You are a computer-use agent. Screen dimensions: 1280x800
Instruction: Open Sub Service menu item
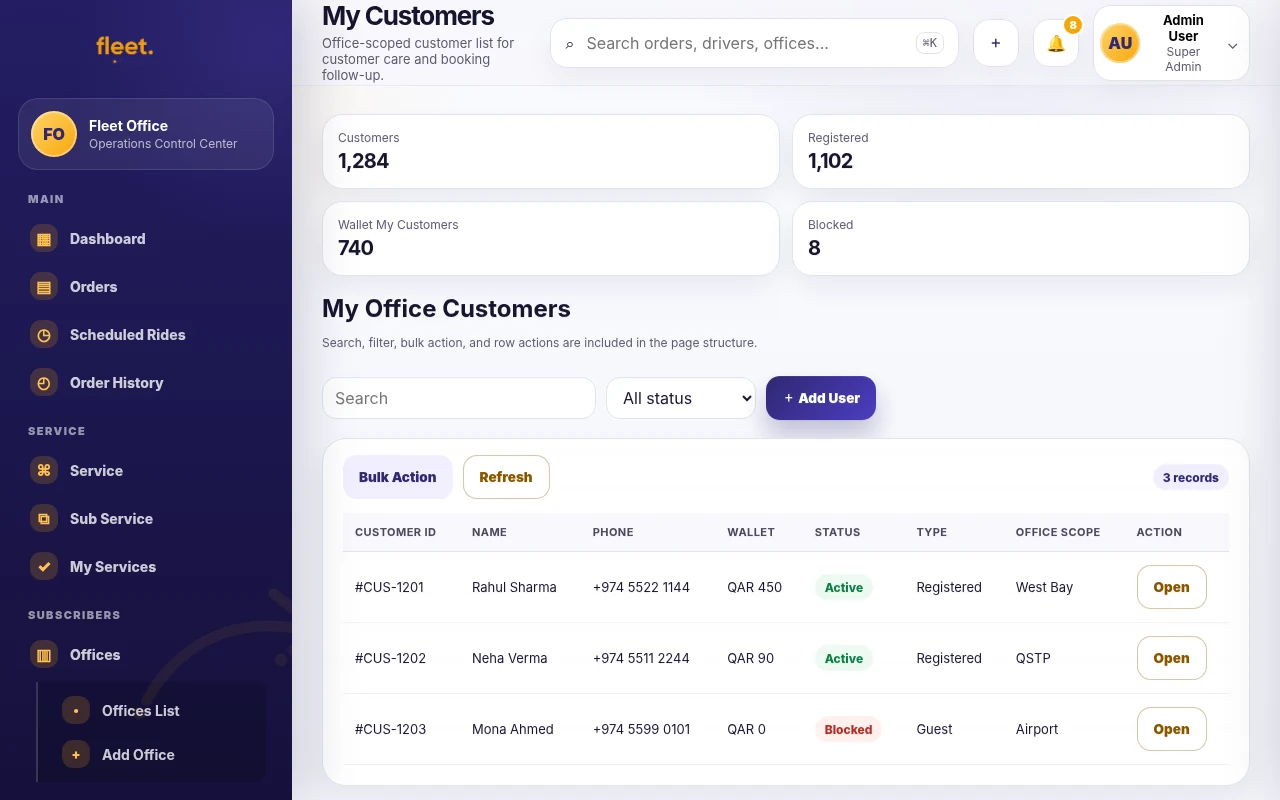pos(146,519)
